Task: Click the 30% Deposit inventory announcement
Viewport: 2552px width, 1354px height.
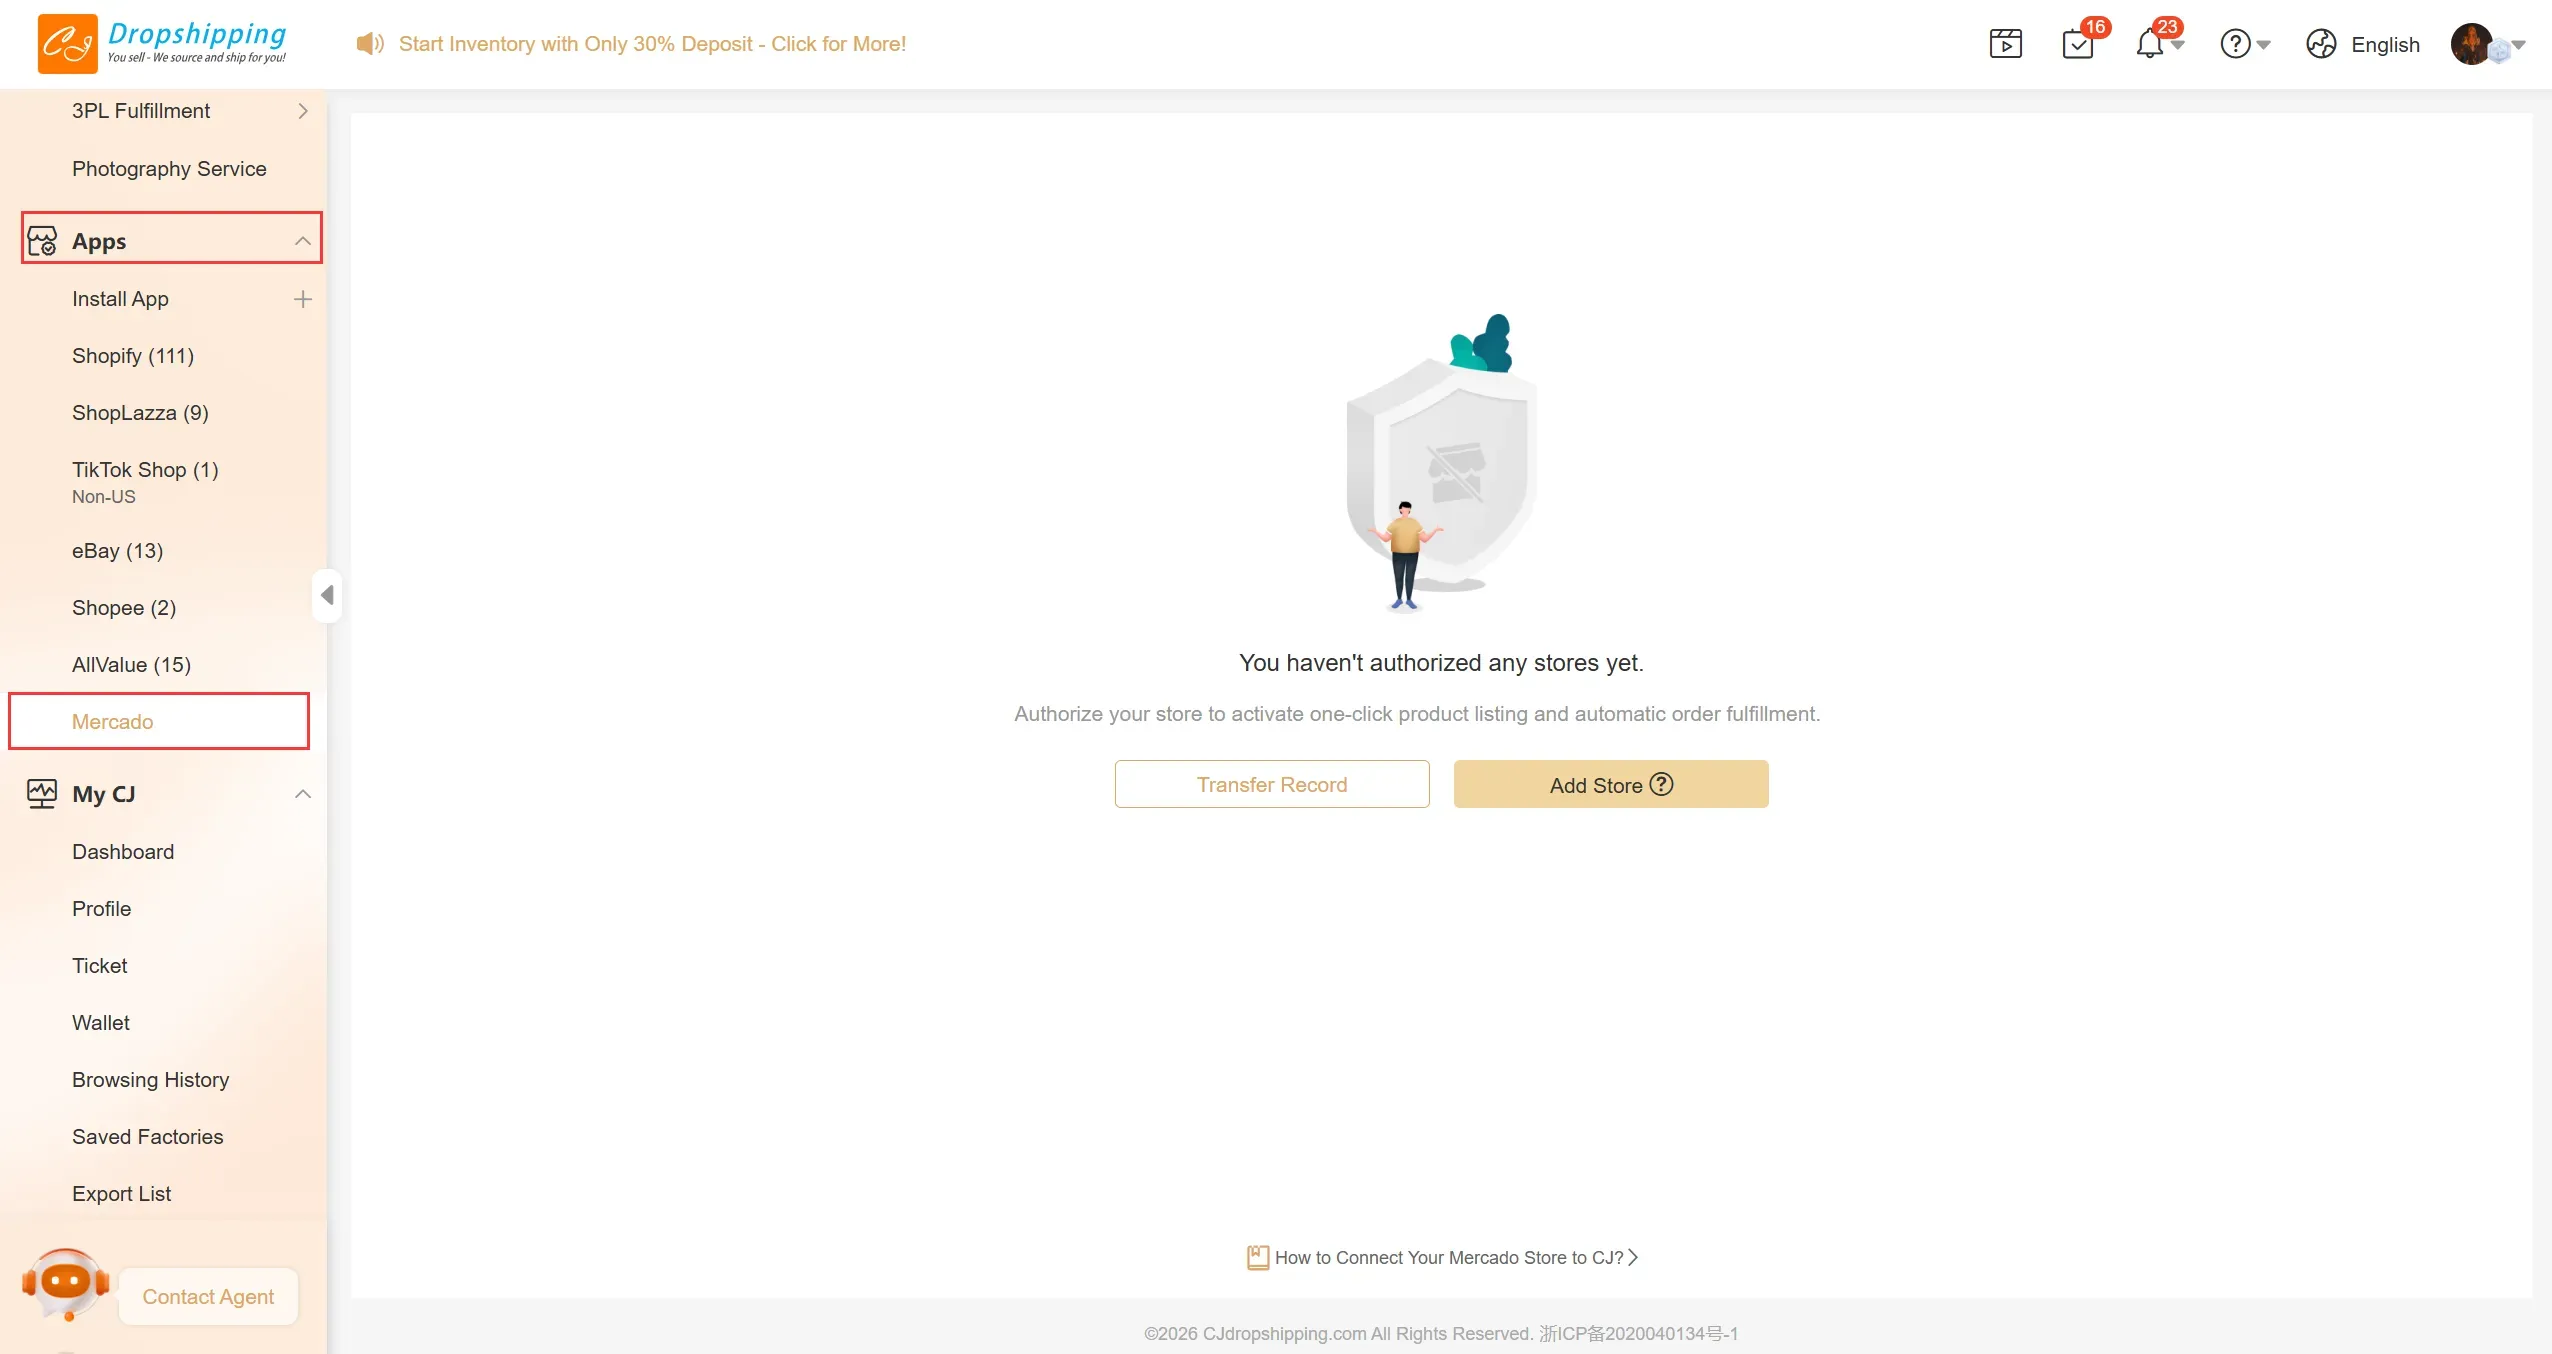Action: click(x=652, y=44)
